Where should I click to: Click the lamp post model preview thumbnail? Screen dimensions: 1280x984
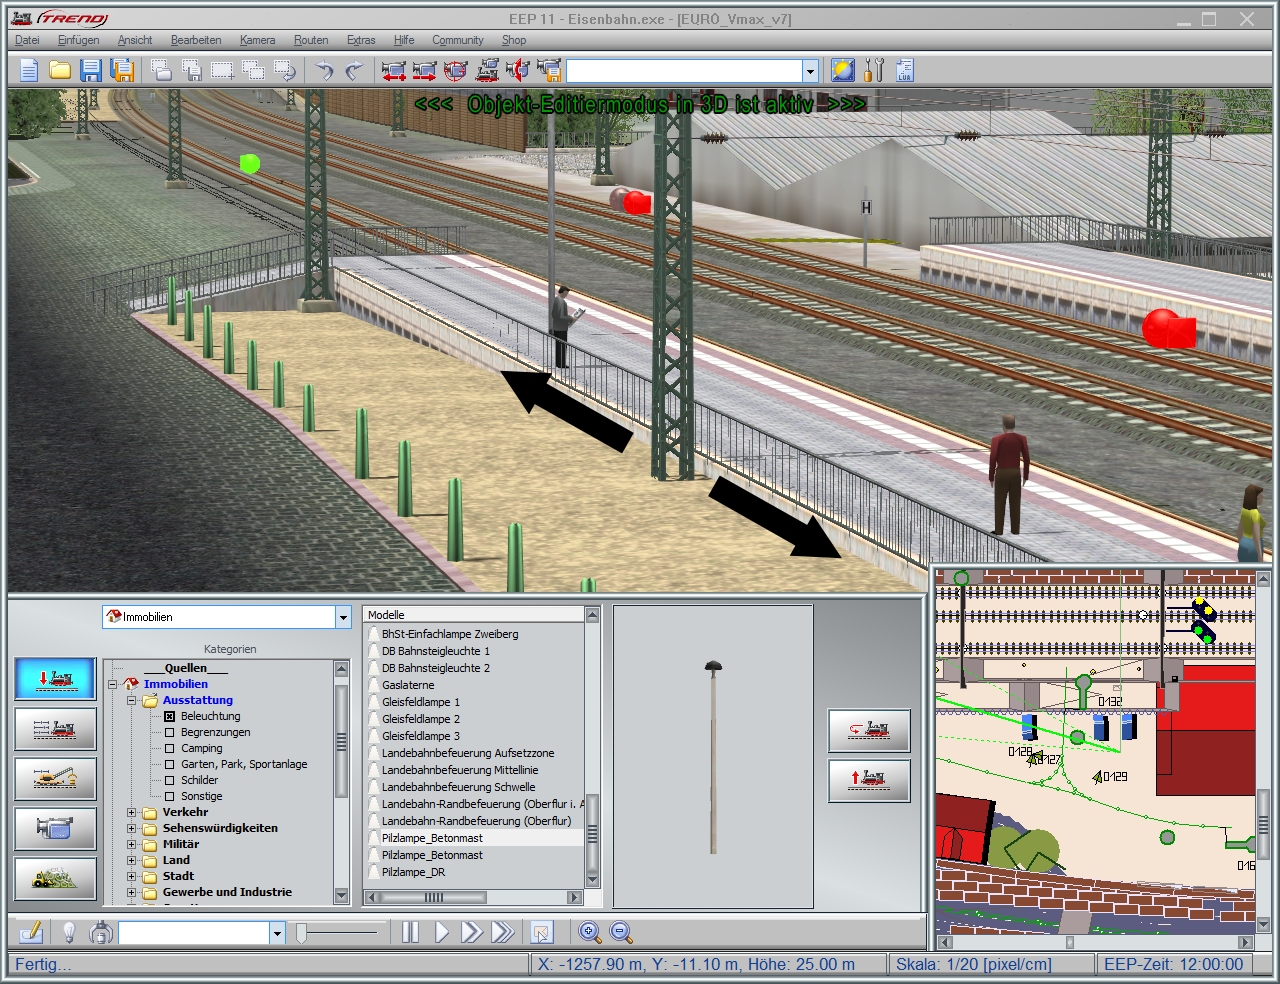[x=713, y=757]
